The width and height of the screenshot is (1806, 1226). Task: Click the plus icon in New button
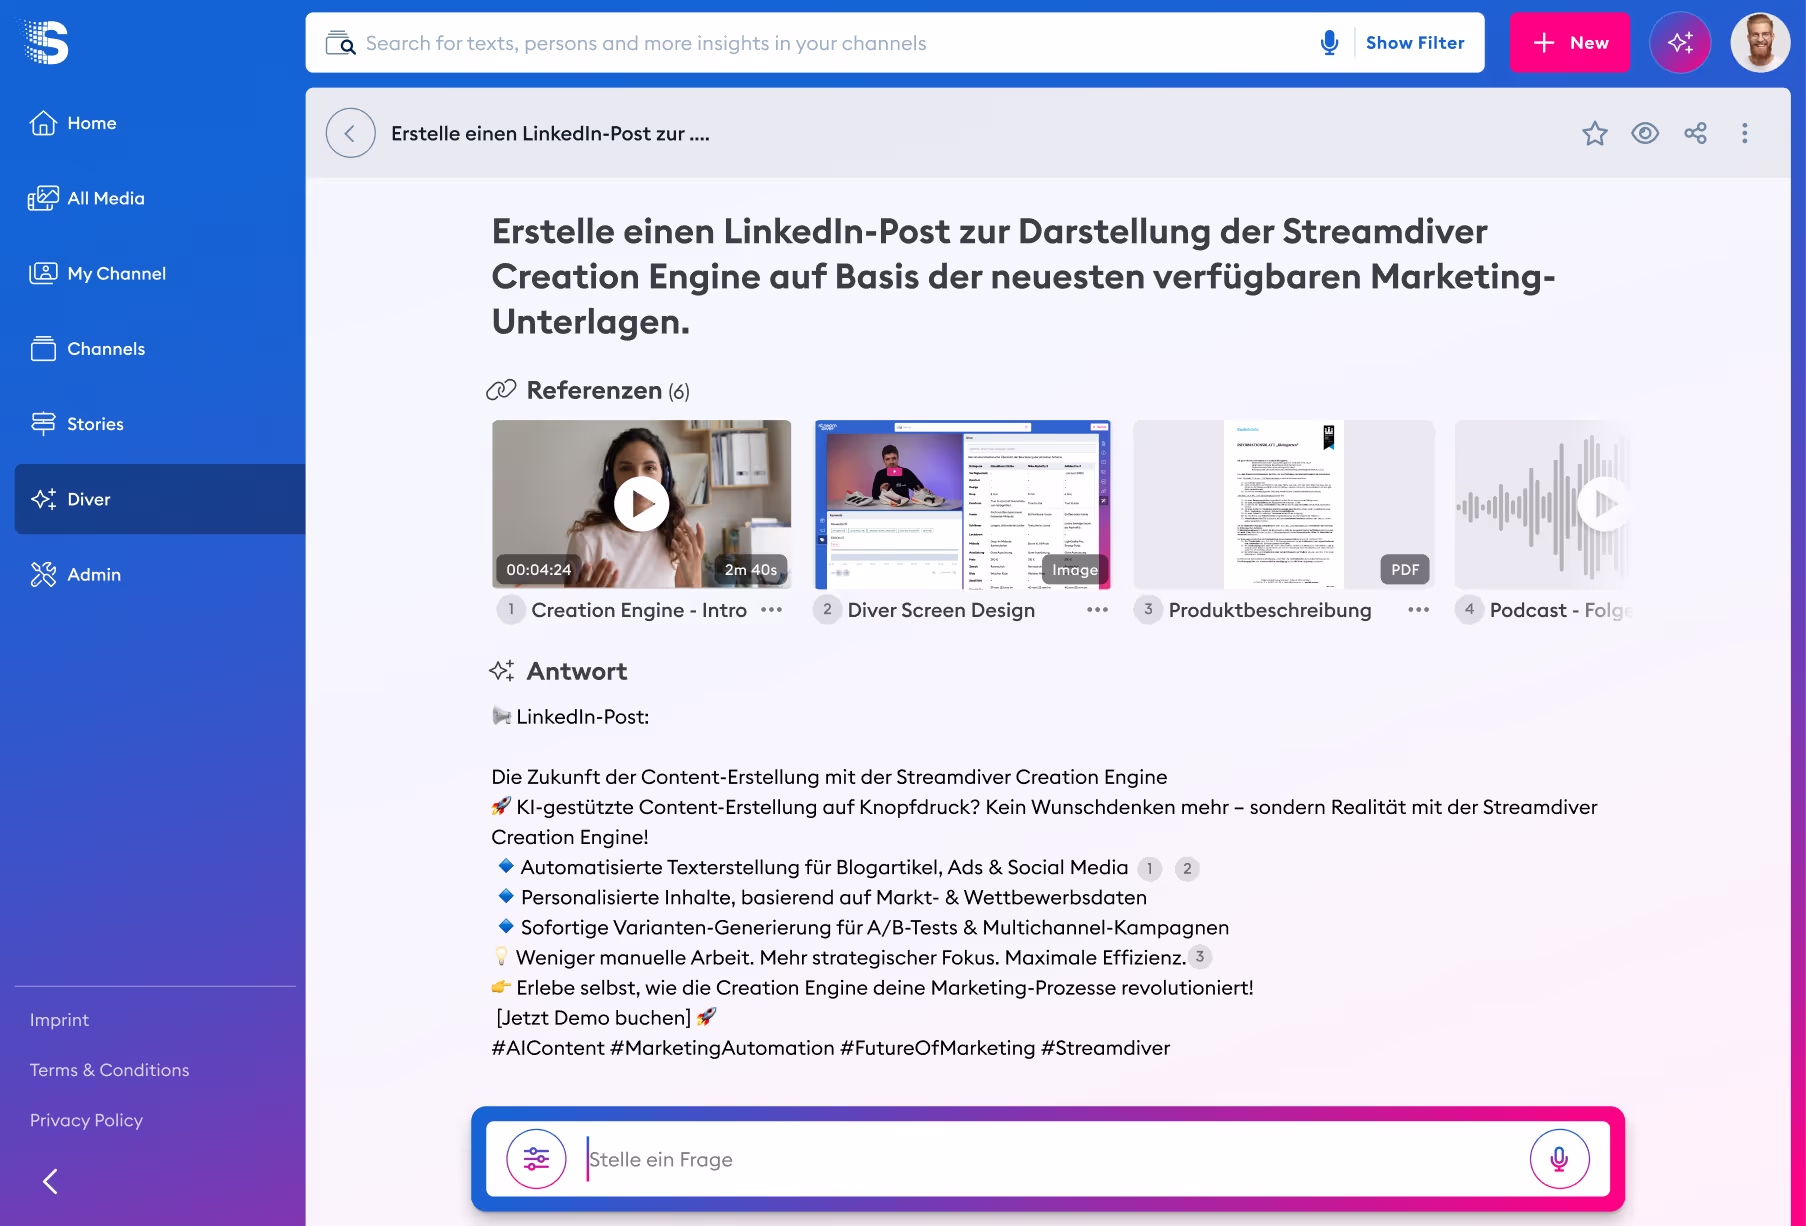[x=1544, y=43]
